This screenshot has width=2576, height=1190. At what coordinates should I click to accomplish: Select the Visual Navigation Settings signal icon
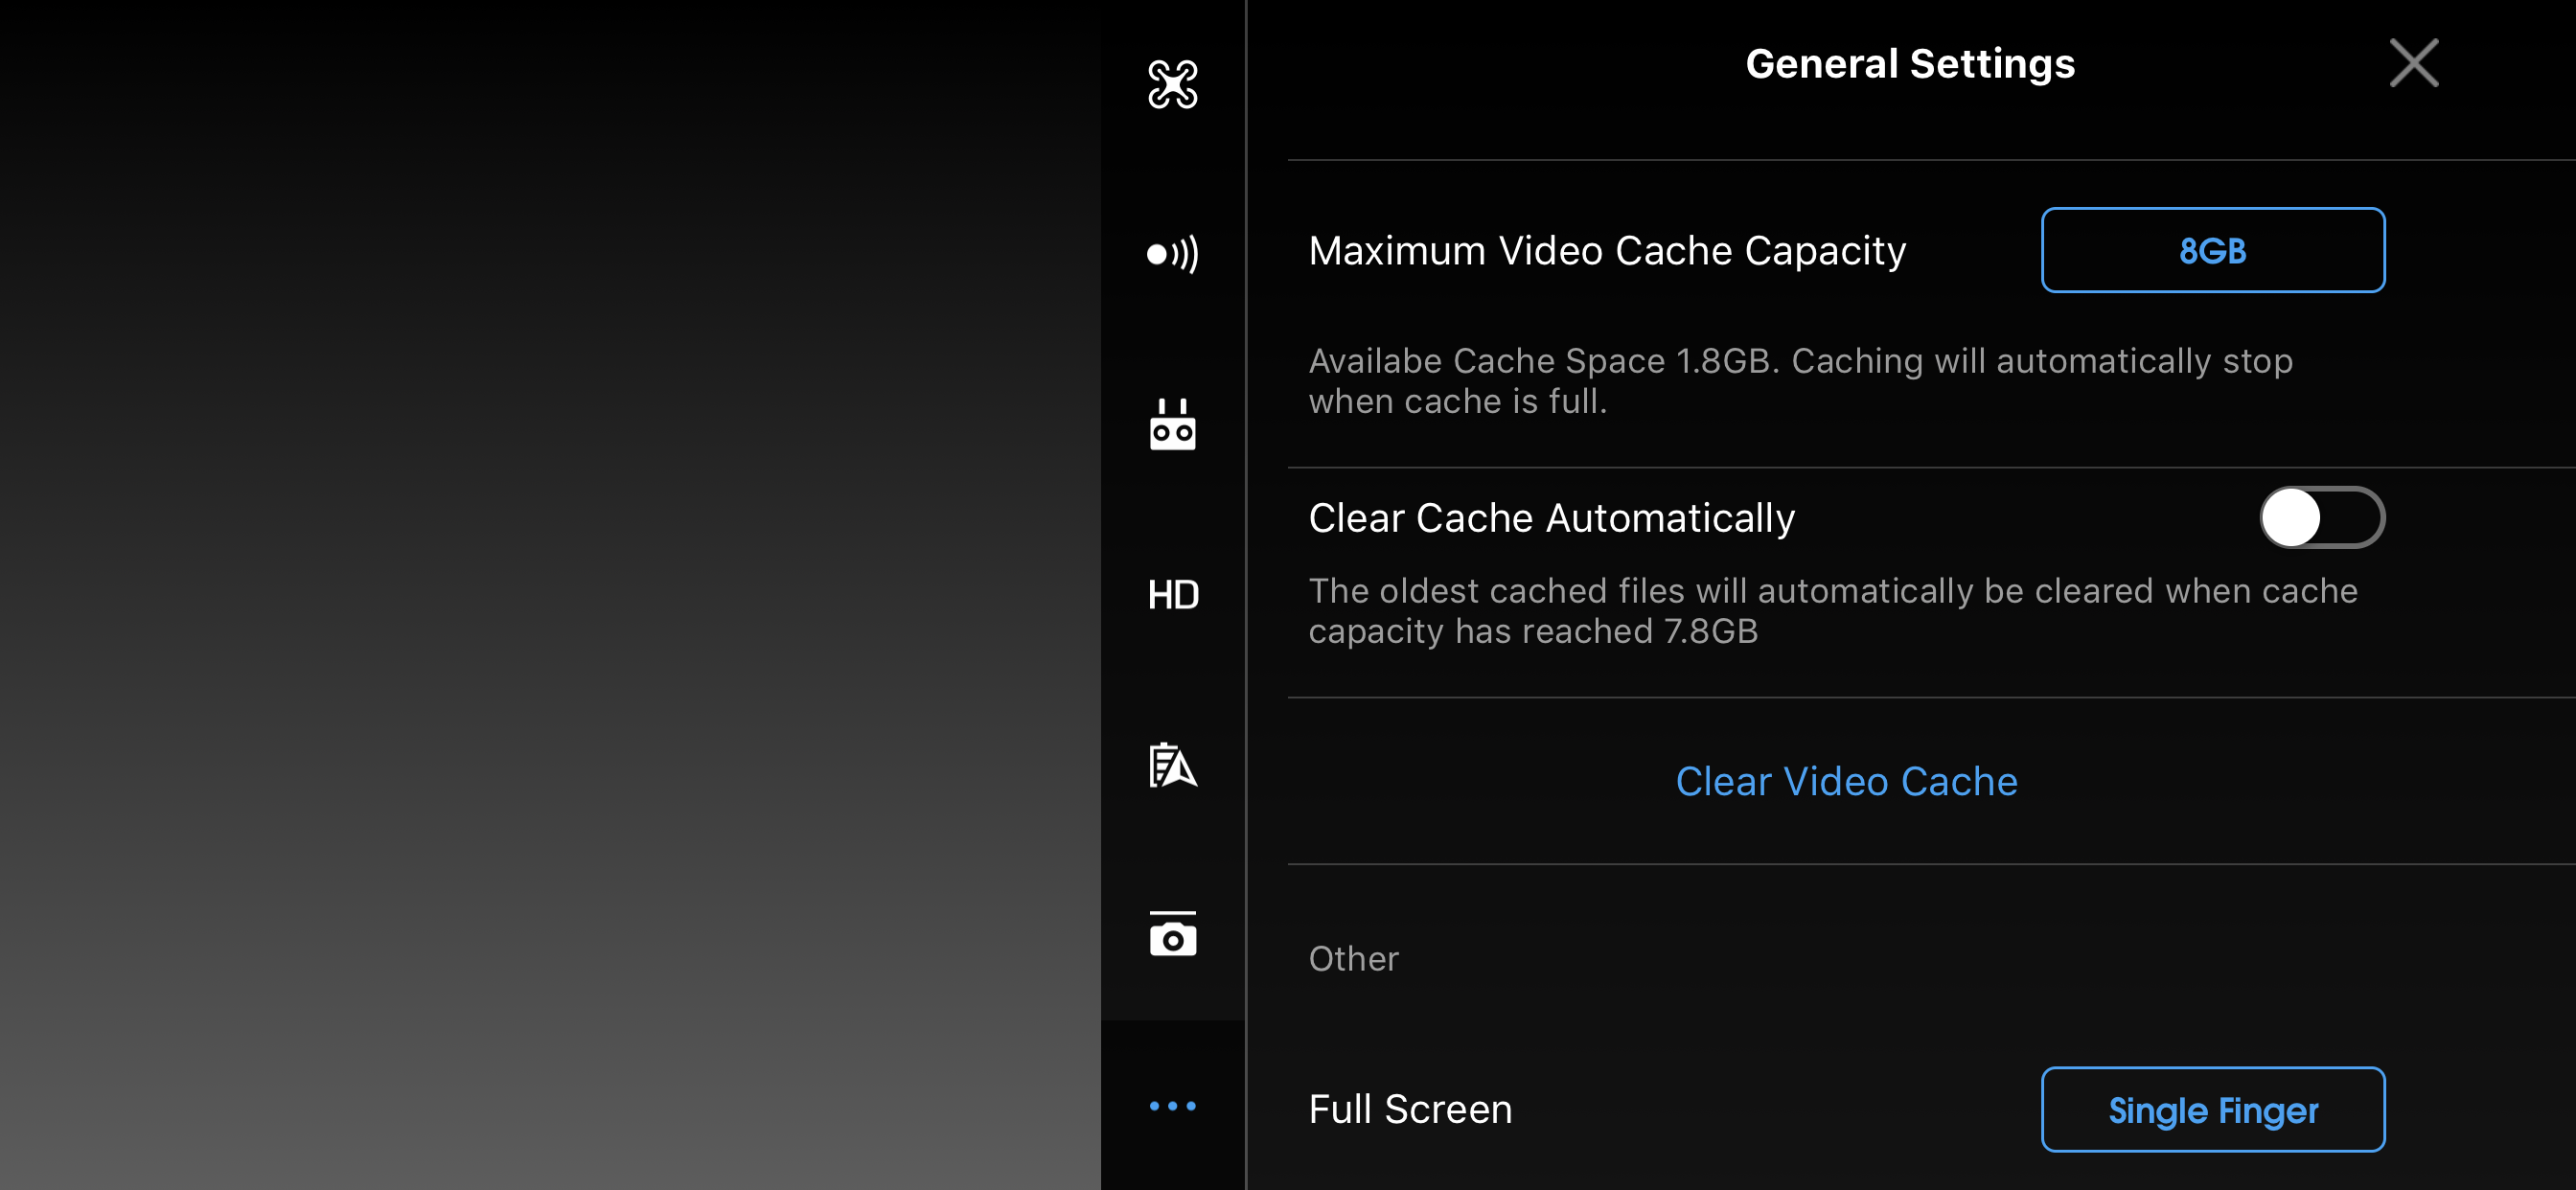1173,255
